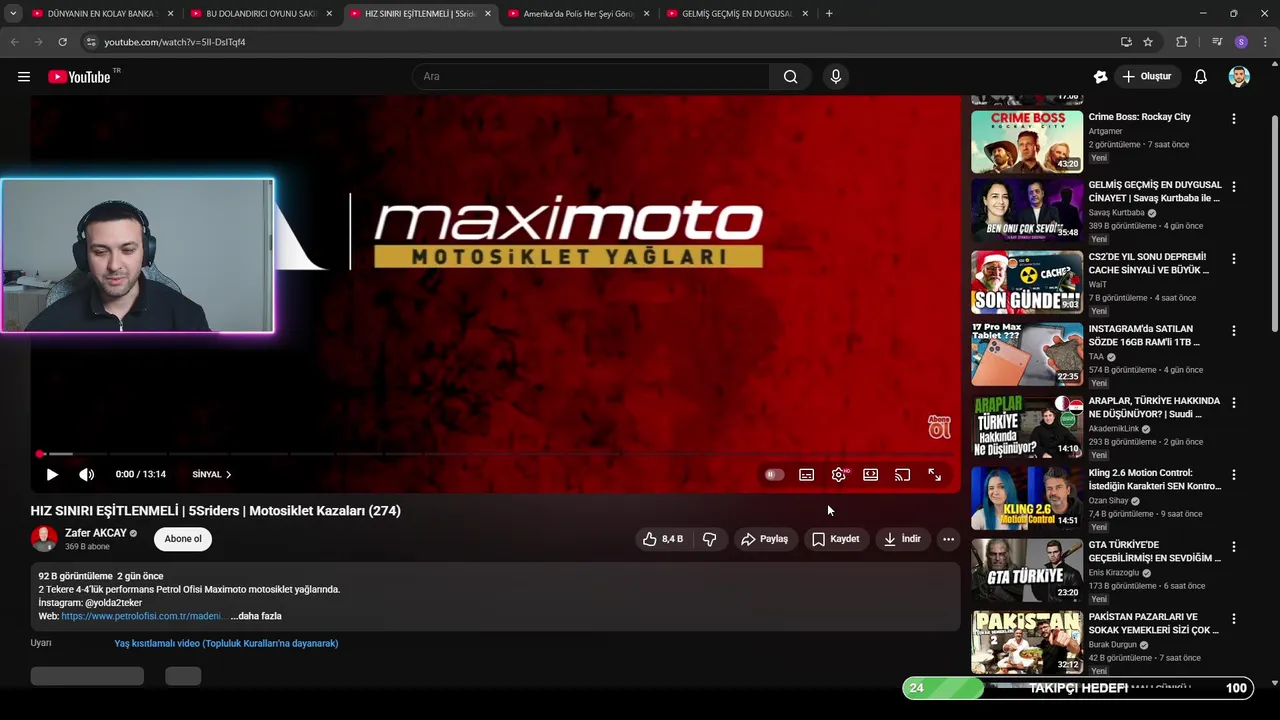Viewport: 1280px width, 720px height.
Task: Mute the video volume speaker icon
Action: (87, 475)
